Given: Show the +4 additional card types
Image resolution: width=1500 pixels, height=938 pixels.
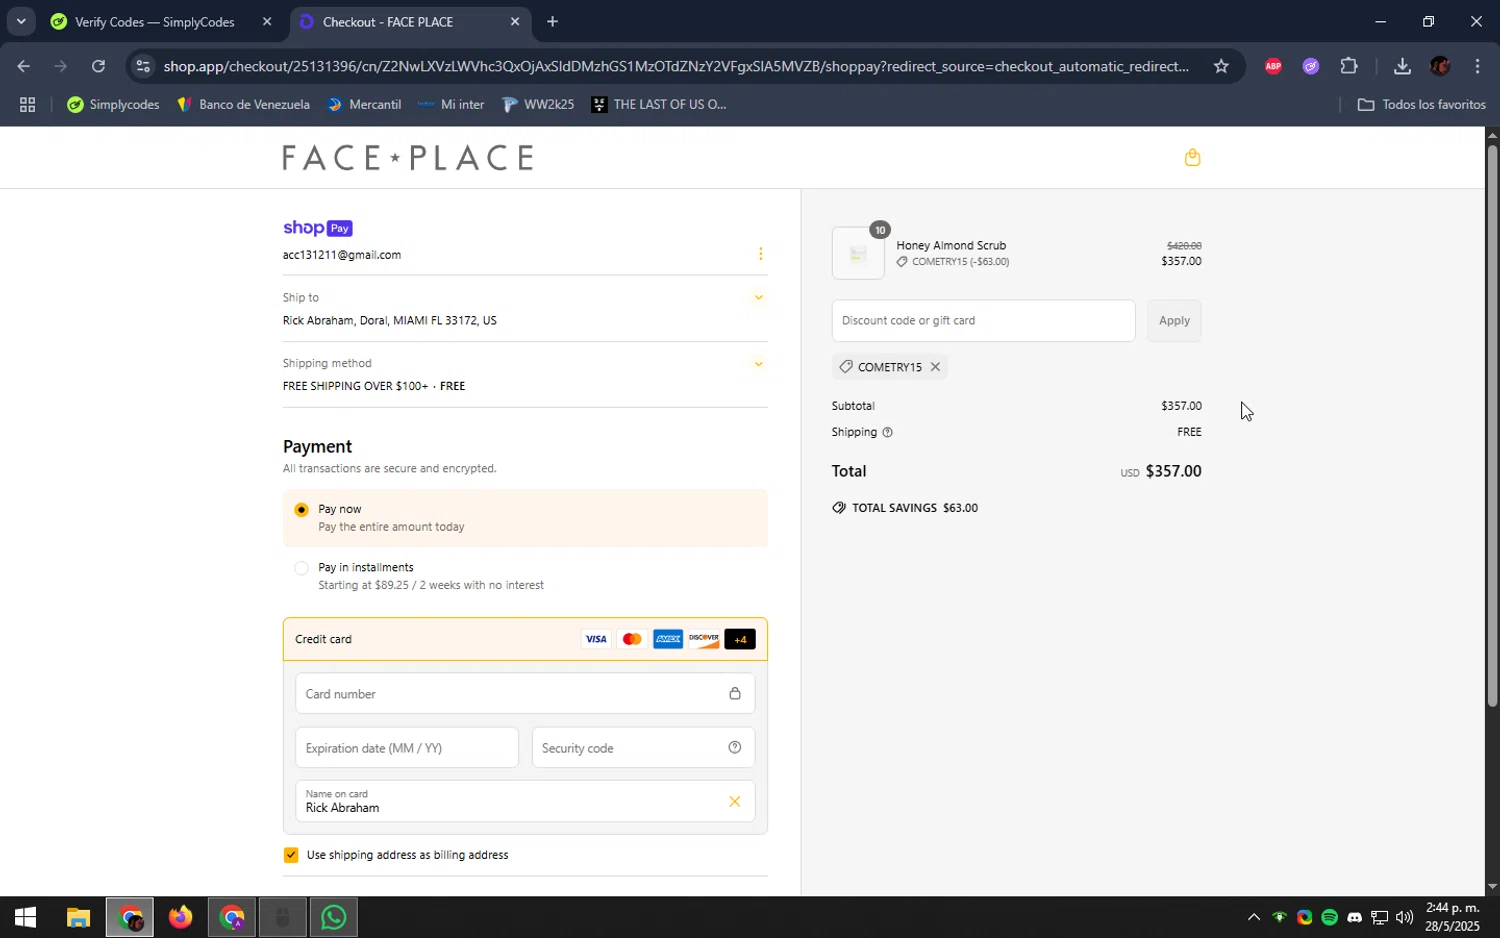Looking at the screenshot, I should click(740, 639).
